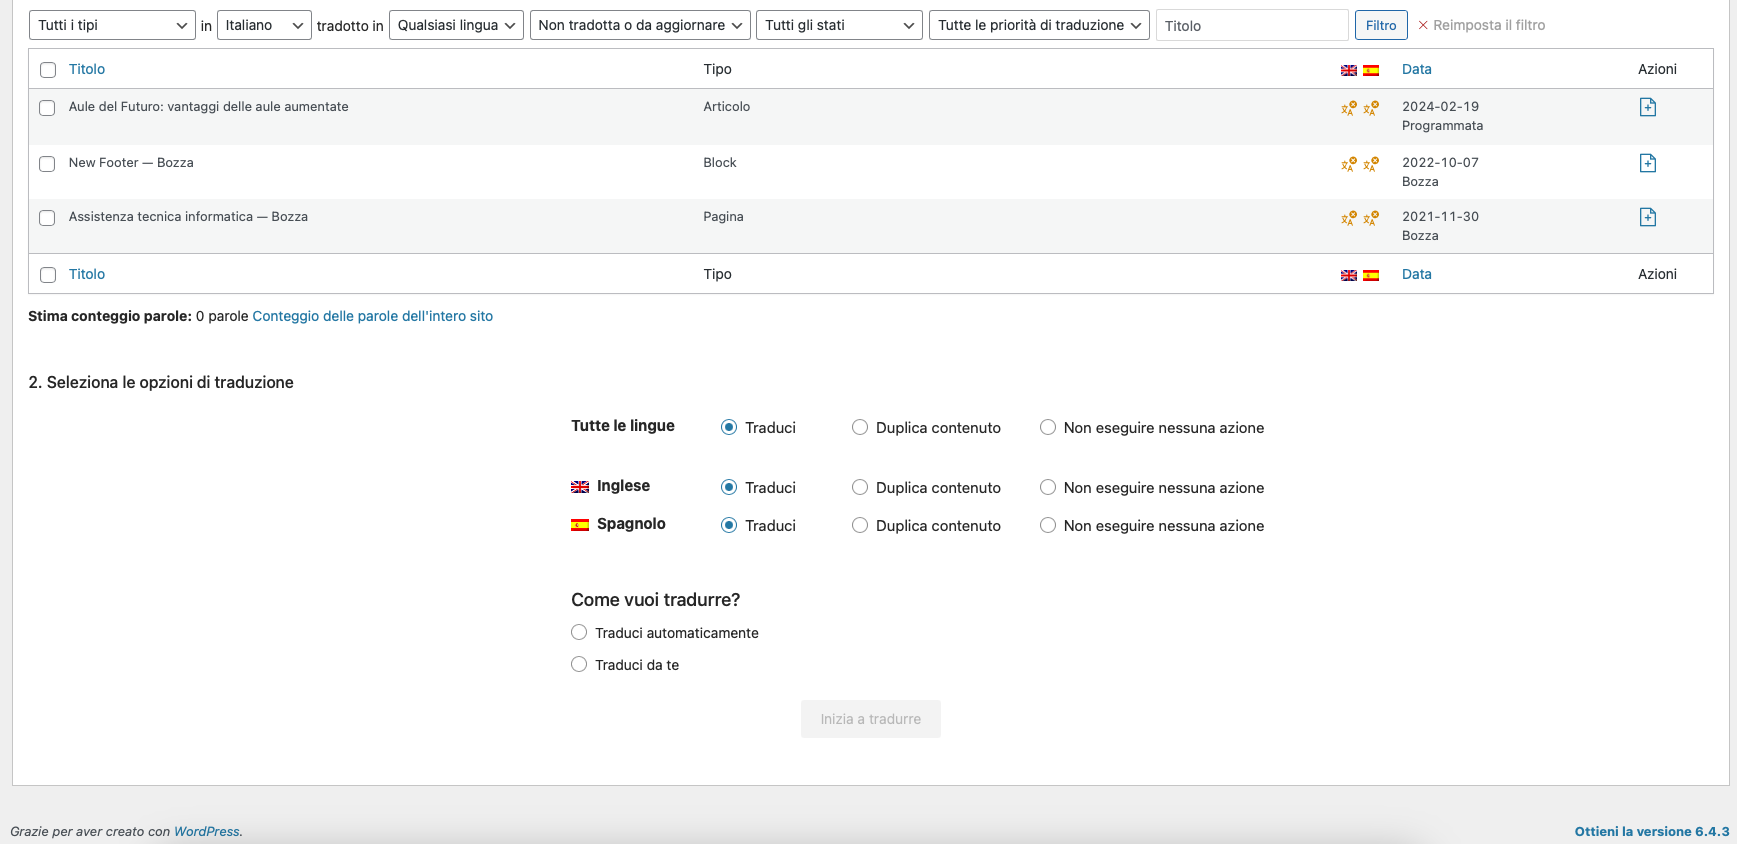Image resolution: width=1737 pixels, height=844 pixels.
Task: Click Spanish translation status icon for Aule del Futuro
Action: (1371, 108)
